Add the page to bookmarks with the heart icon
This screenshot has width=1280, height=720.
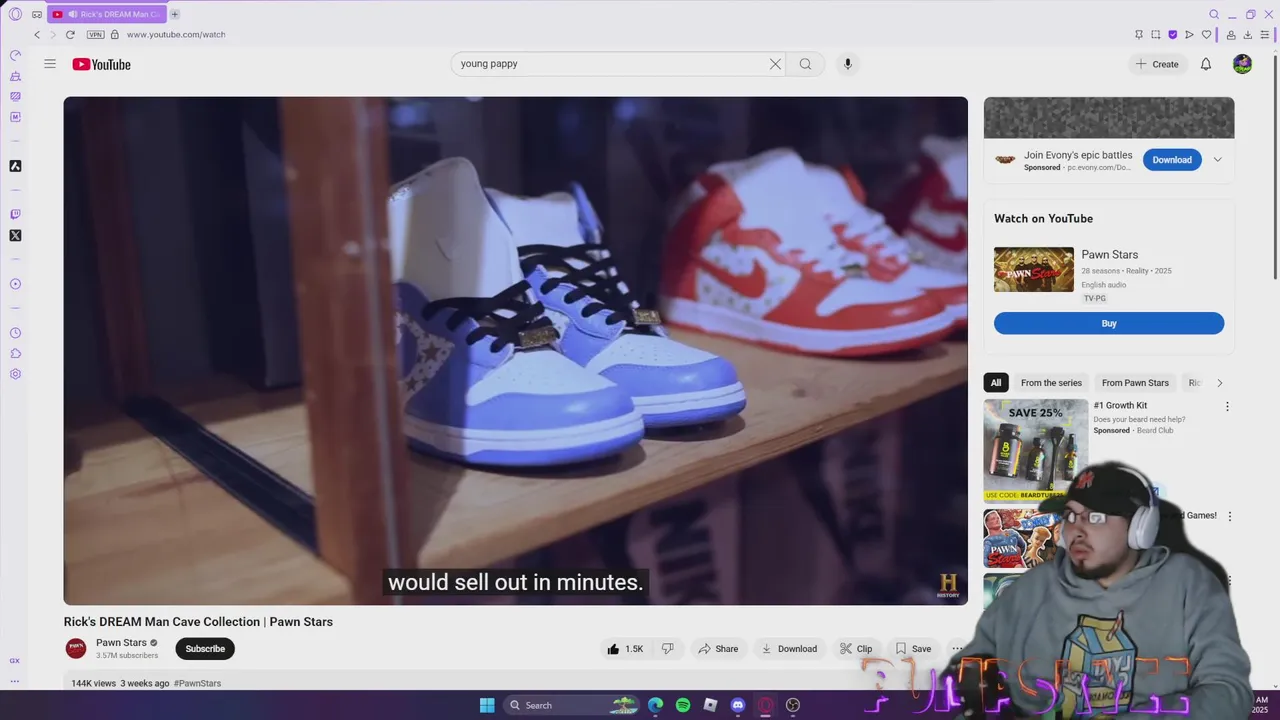coord(1206,34)
